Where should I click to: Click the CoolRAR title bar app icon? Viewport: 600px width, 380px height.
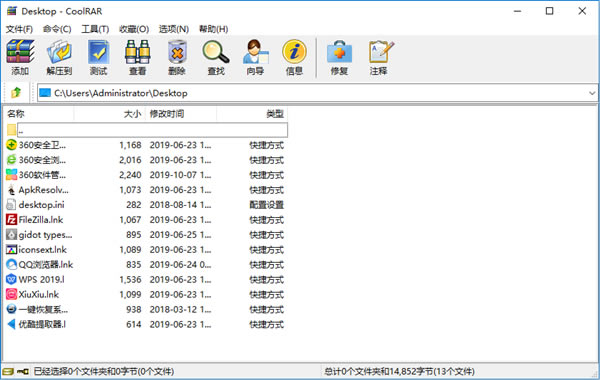[11, 11]
